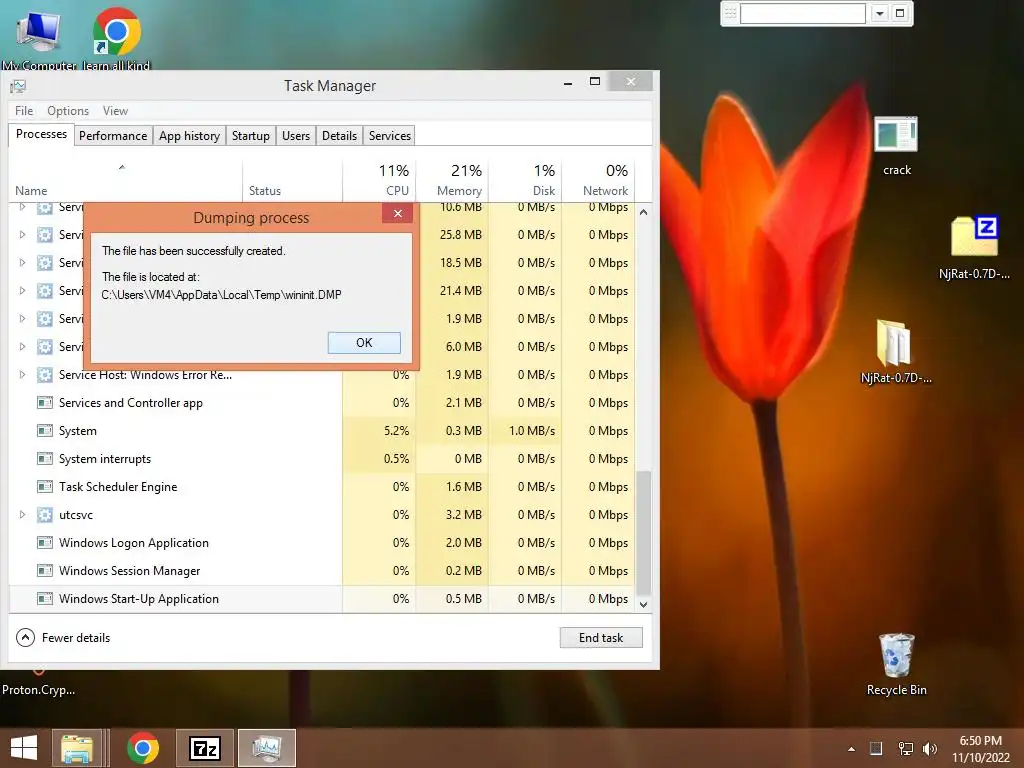Show hidden tray icons arrow
The height and width of the screenshot is (768, 1024).
point(851,749)
